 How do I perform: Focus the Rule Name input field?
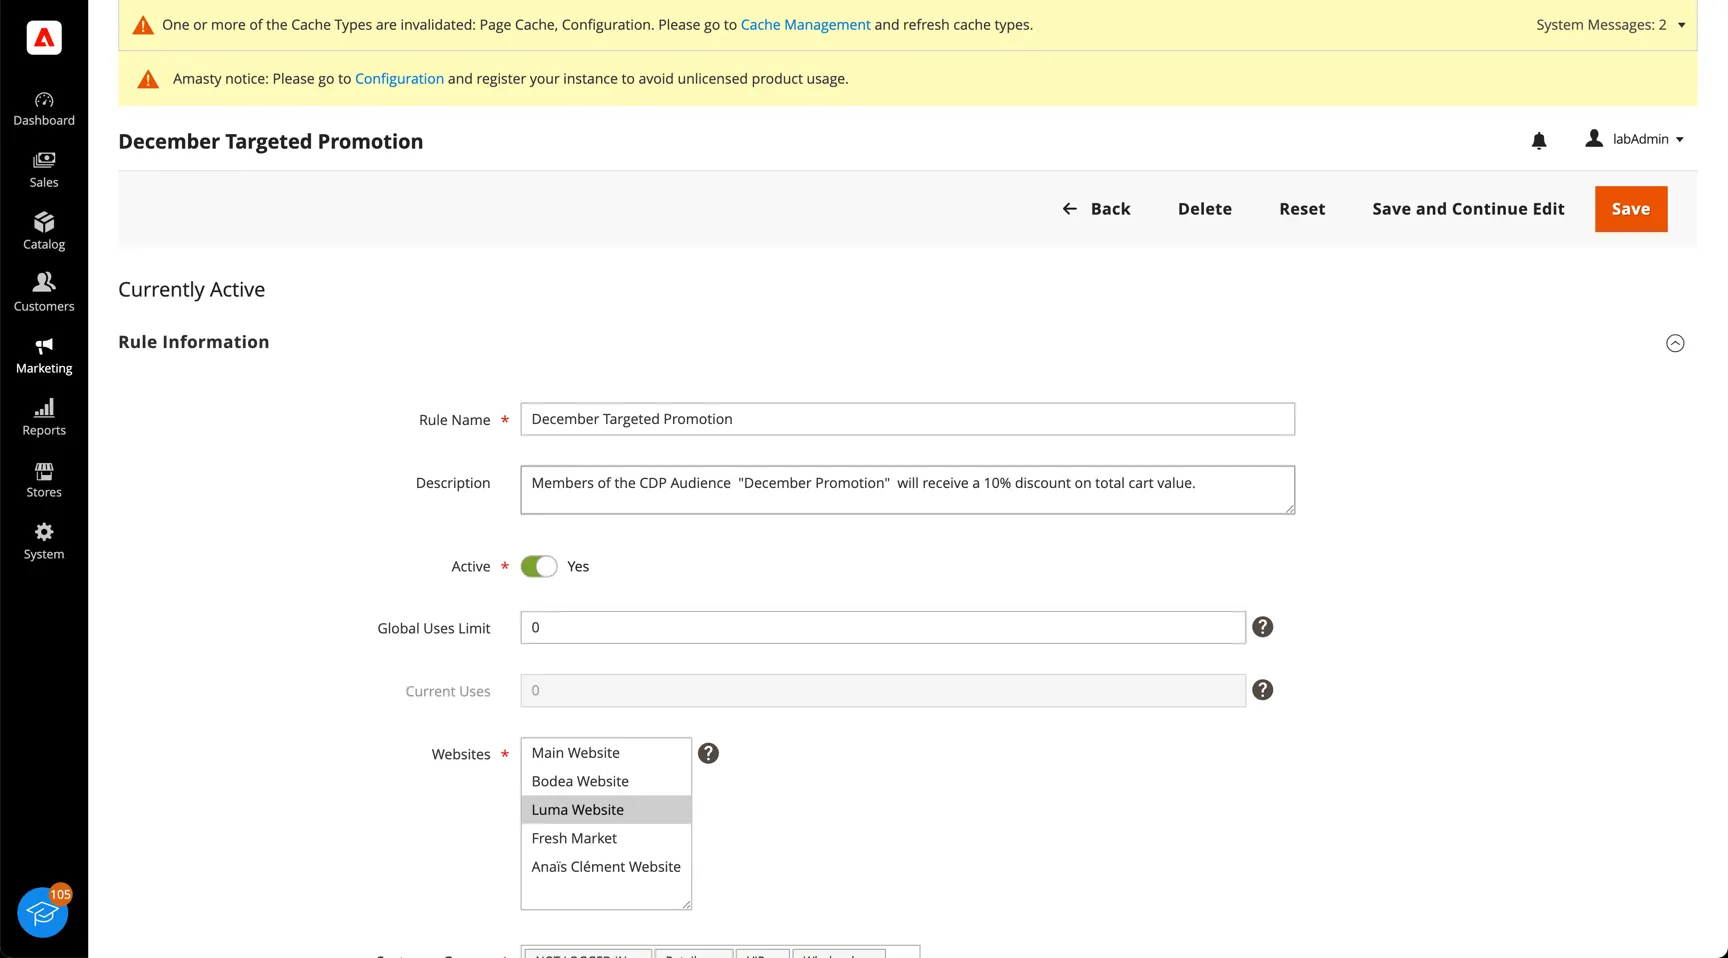coord(907,419)
